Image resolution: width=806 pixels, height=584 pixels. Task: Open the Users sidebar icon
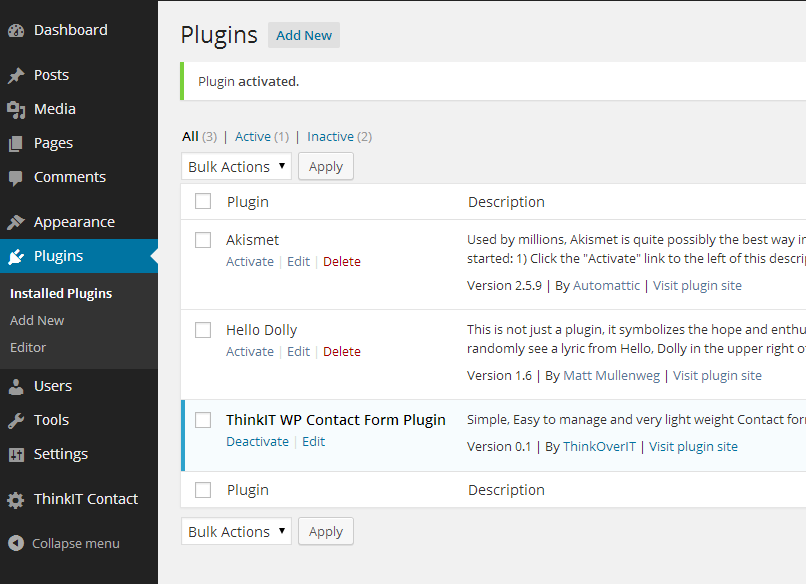(17, 385)
